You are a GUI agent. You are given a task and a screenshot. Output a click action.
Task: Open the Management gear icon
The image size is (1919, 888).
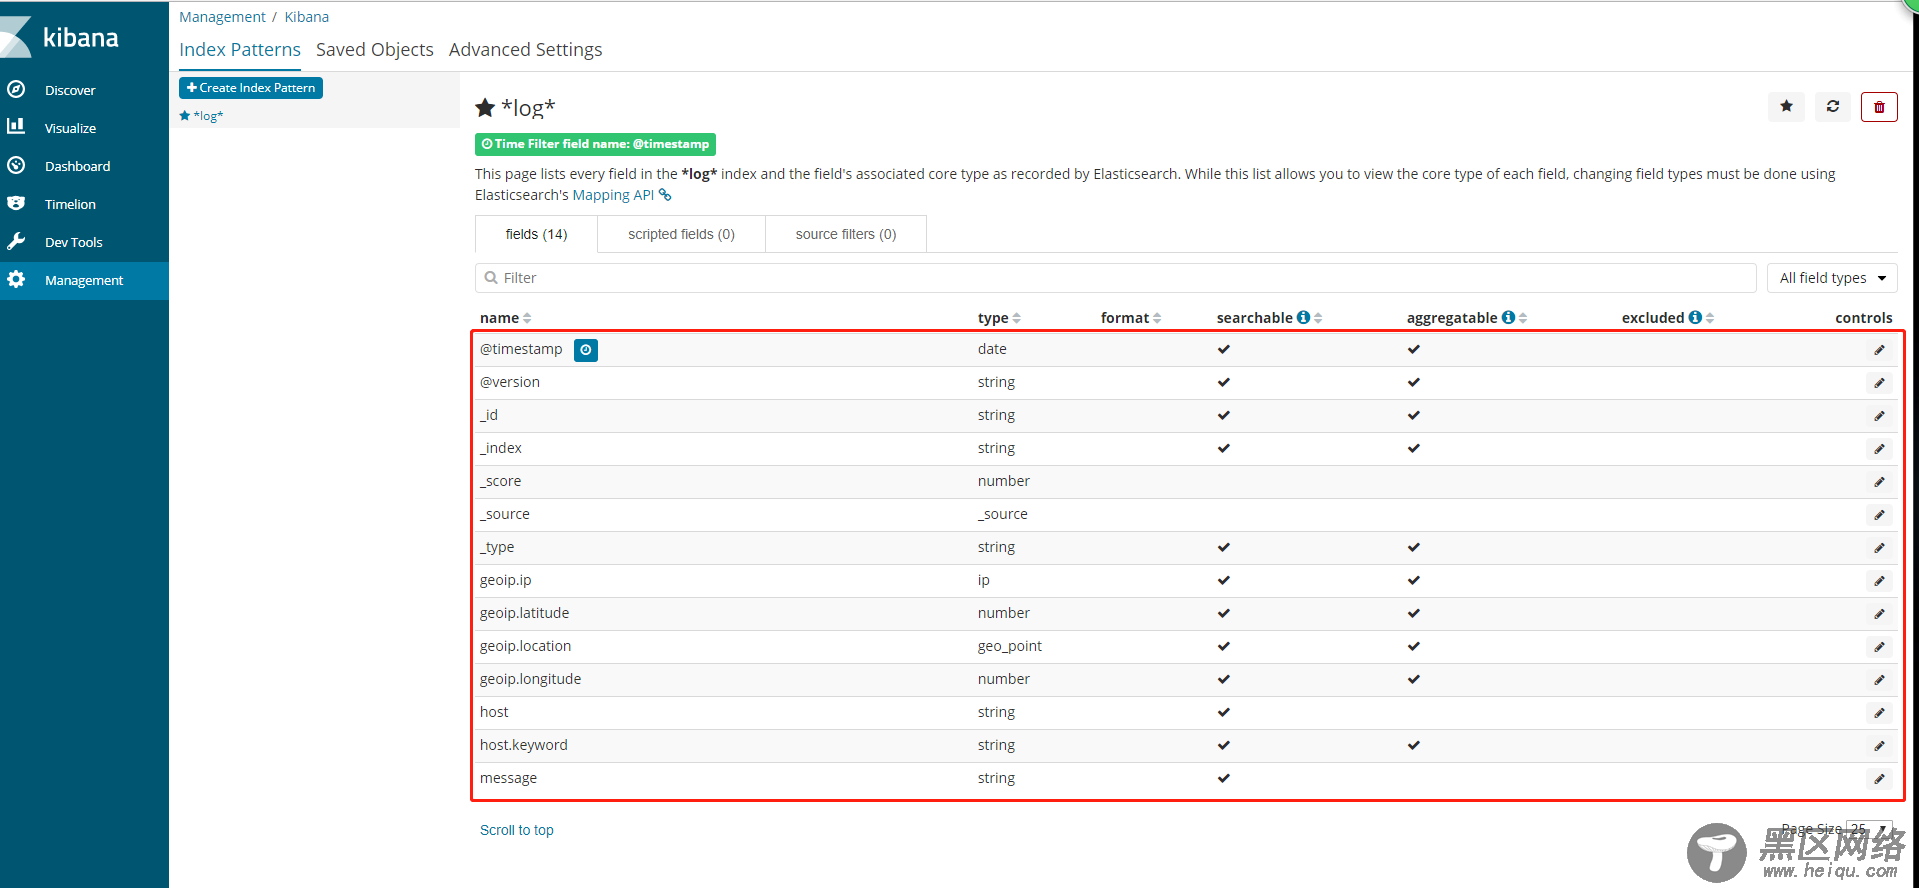[x=16, y=279]
